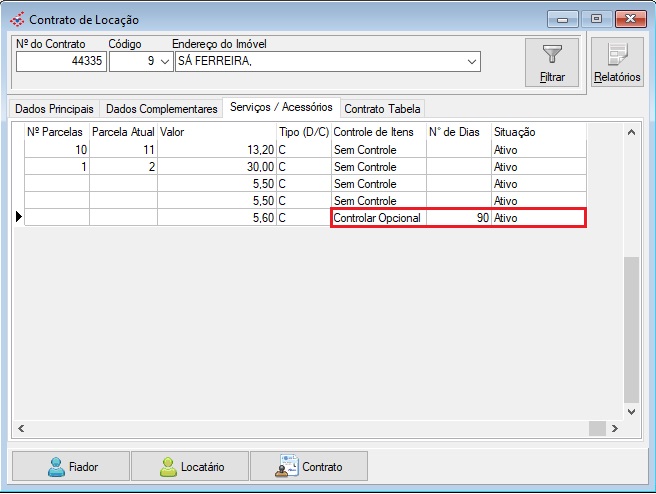Select the Controlar Opcional cell
656x494 pixels.
378,217
